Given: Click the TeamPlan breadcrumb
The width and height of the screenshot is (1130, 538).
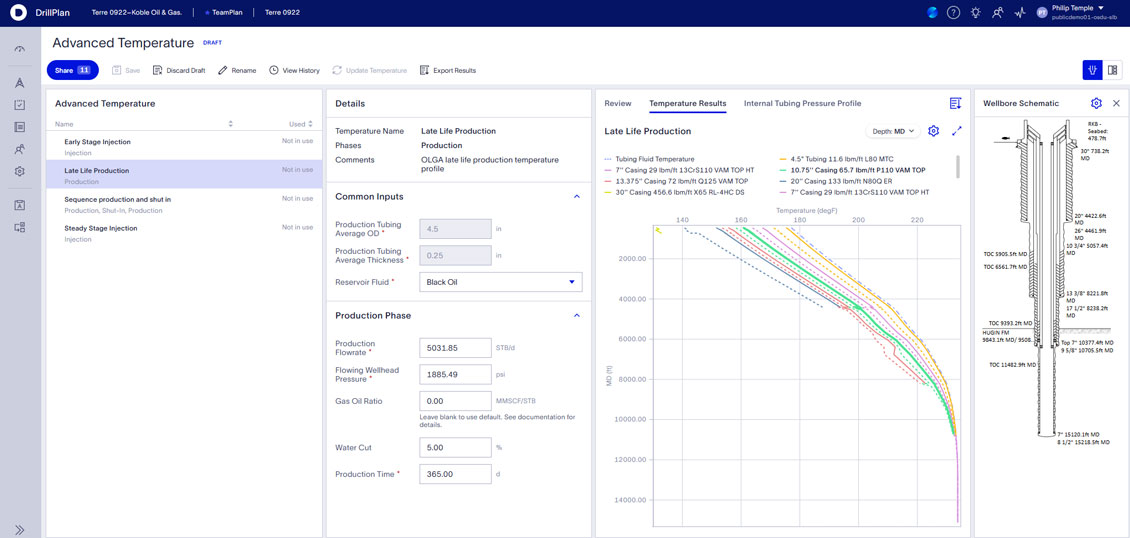Looking at the screenshot, I should click(x=226, y=13).
